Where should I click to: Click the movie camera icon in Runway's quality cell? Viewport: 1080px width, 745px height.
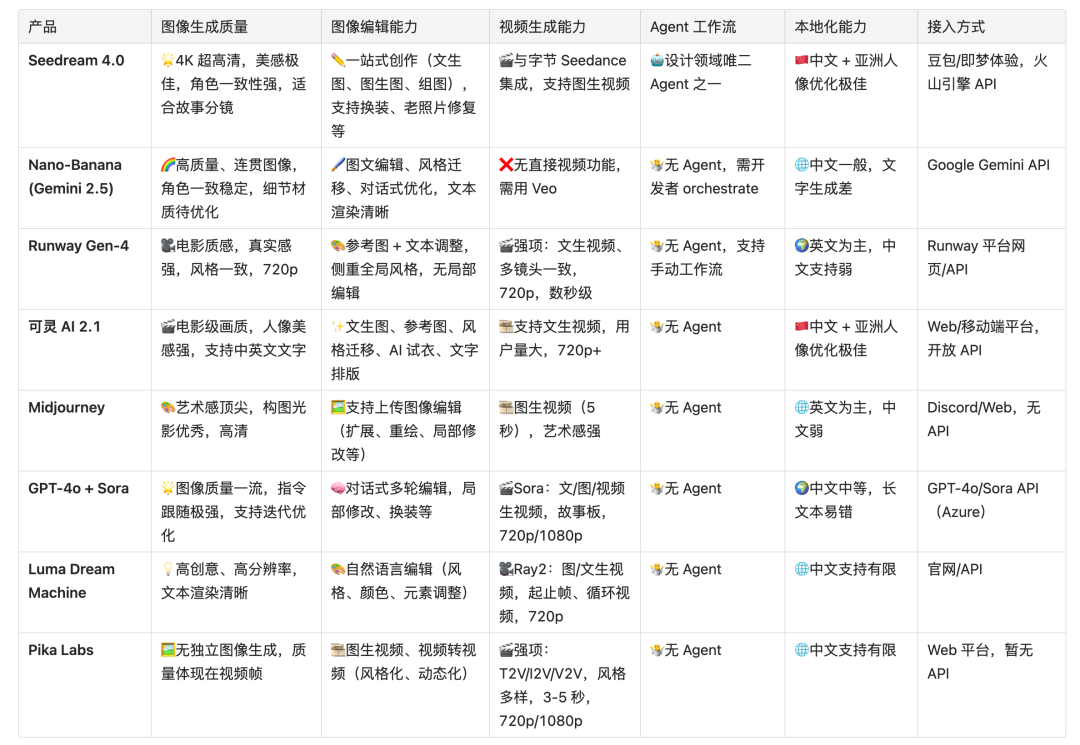click(x=166, y=245)
